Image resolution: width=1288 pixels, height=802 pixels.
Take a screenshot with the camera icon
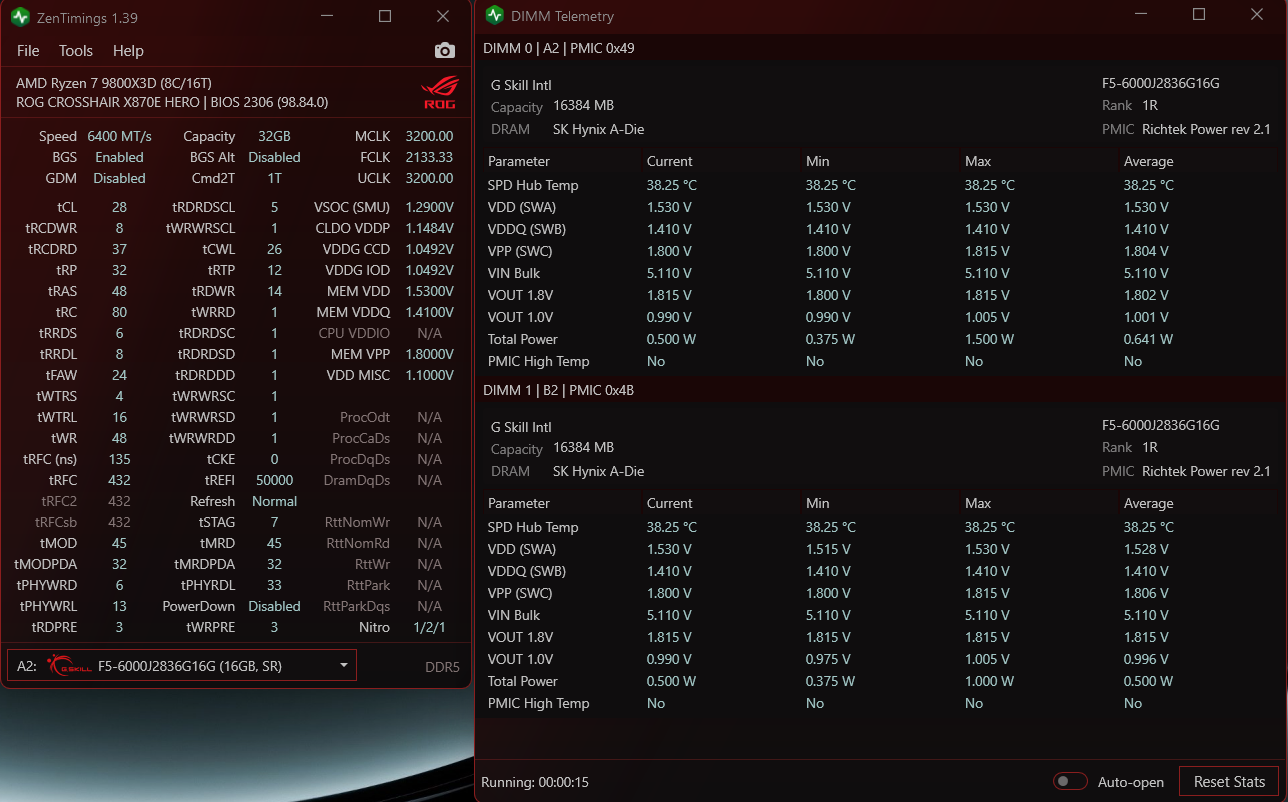tap(444, 50)
